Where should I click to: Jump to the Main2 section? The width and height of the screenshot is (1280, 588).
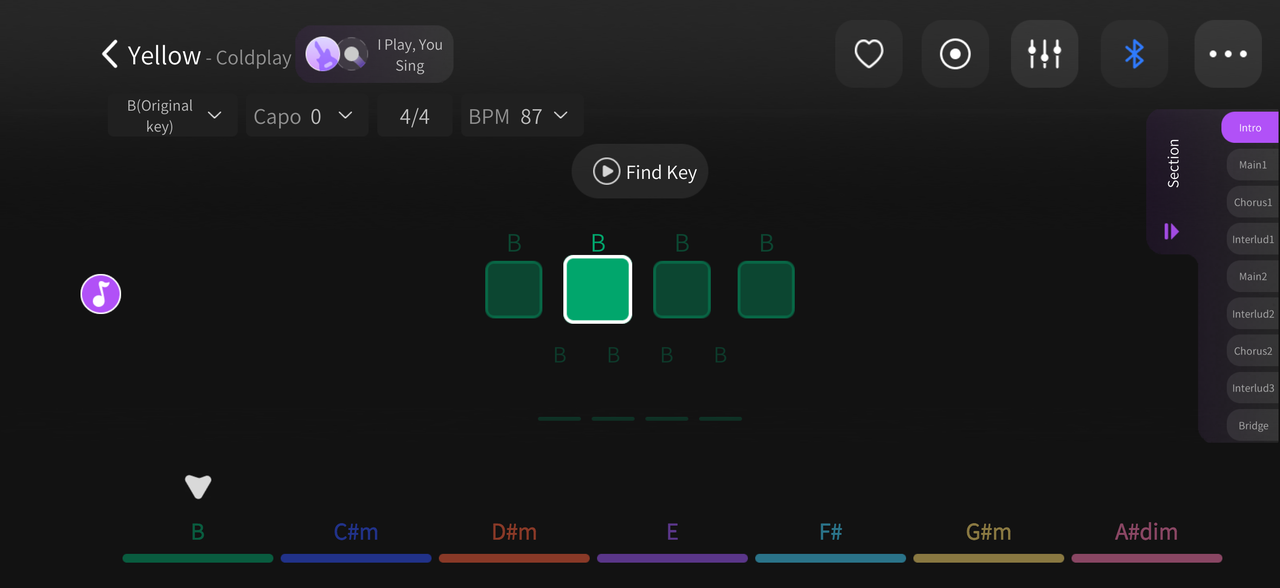point(1253,277)
